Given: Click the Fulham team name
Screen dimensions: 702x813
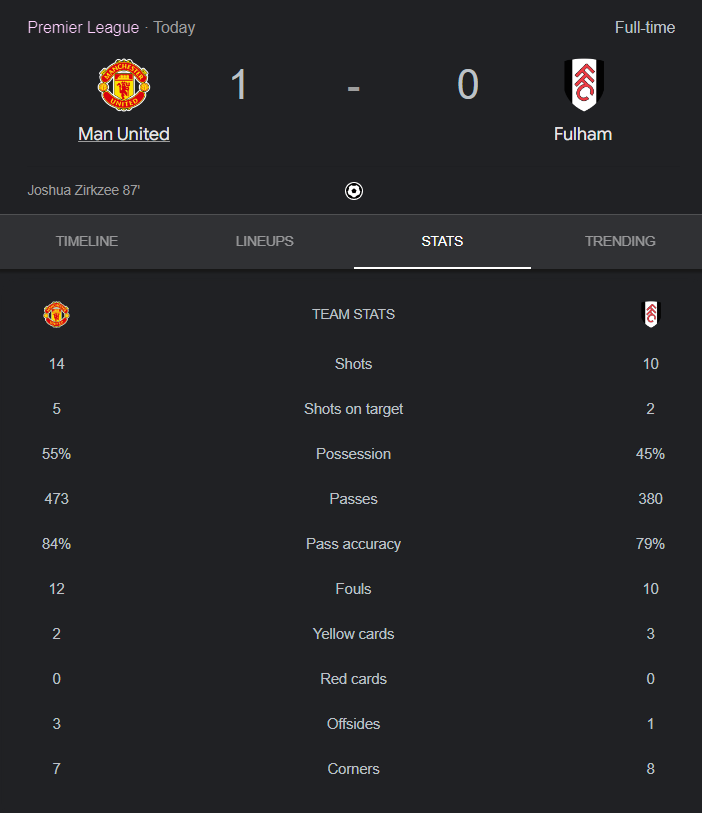Looking at the screenshot, I should point(583,134).
